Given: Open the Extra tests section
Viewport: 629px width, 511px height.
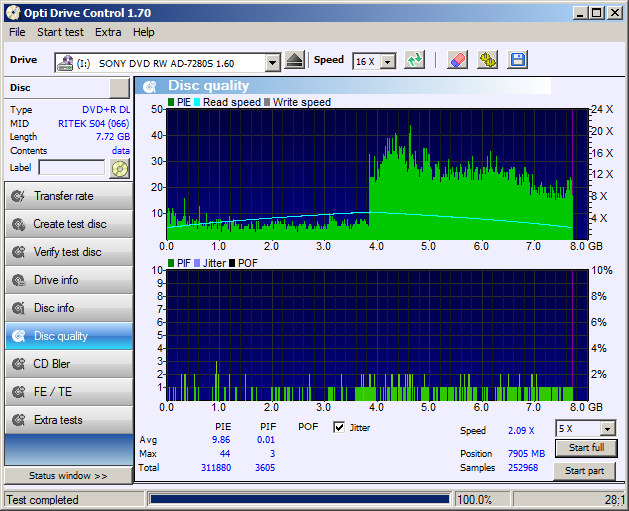Looking at the screenshot, I should [x=69, y=420].
